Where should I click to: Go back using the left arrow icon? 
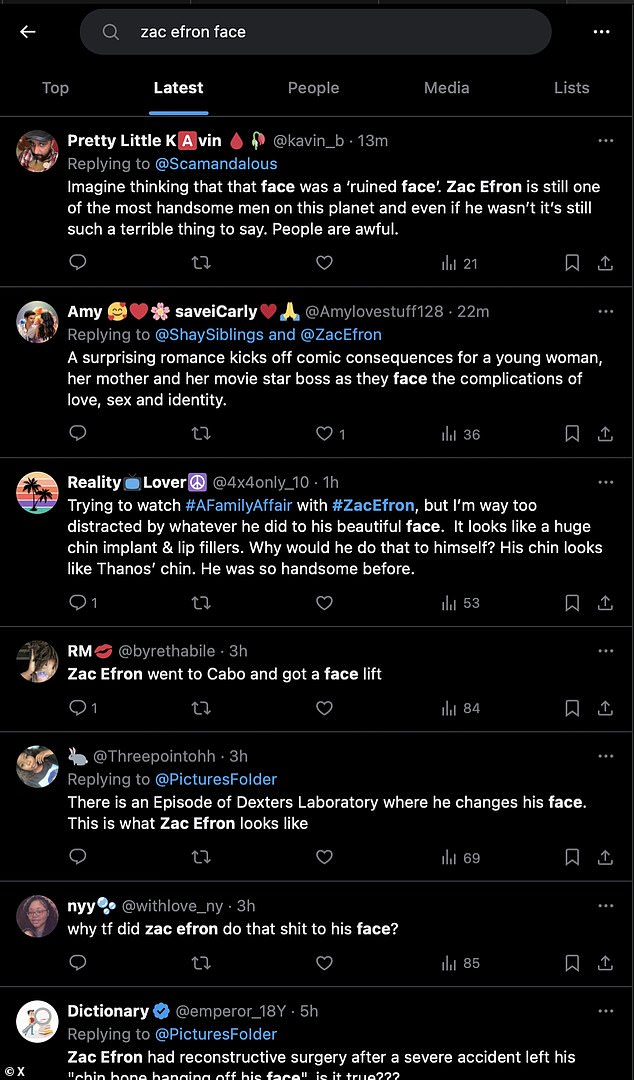point(28,32)
